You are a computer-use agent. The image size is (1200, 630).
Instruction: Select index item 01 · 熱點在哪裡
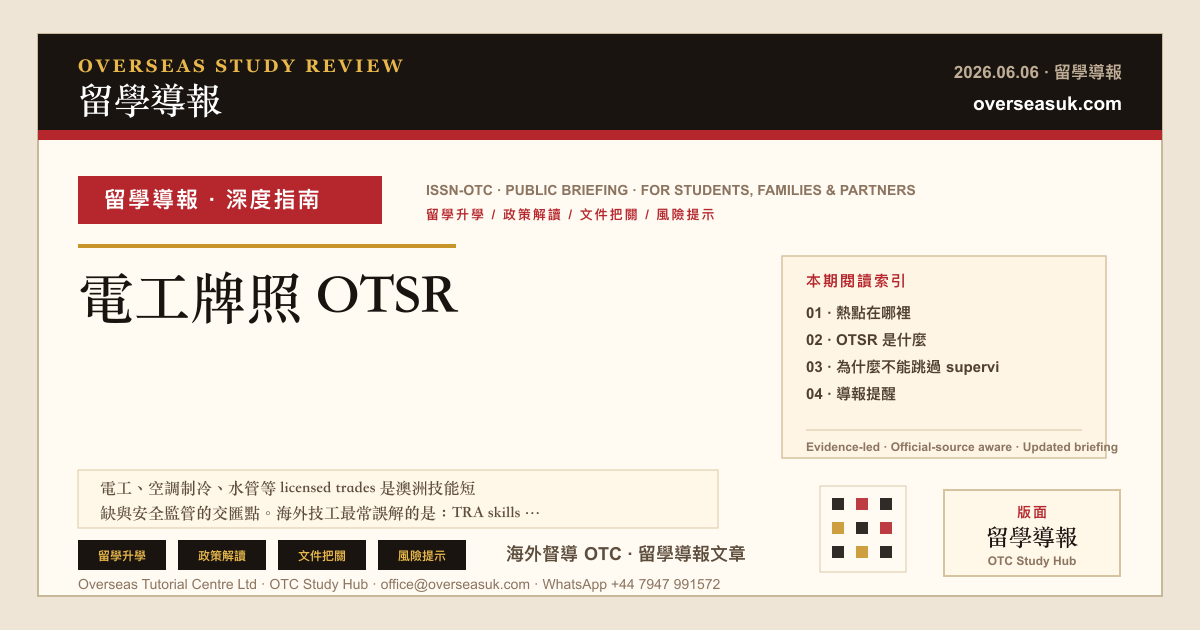pos(858,313)
